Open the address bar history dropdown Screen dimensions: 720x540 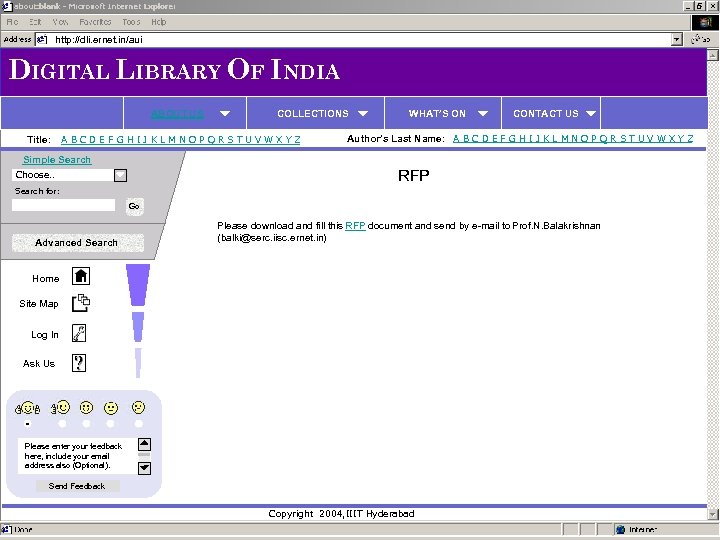[676, 39]
